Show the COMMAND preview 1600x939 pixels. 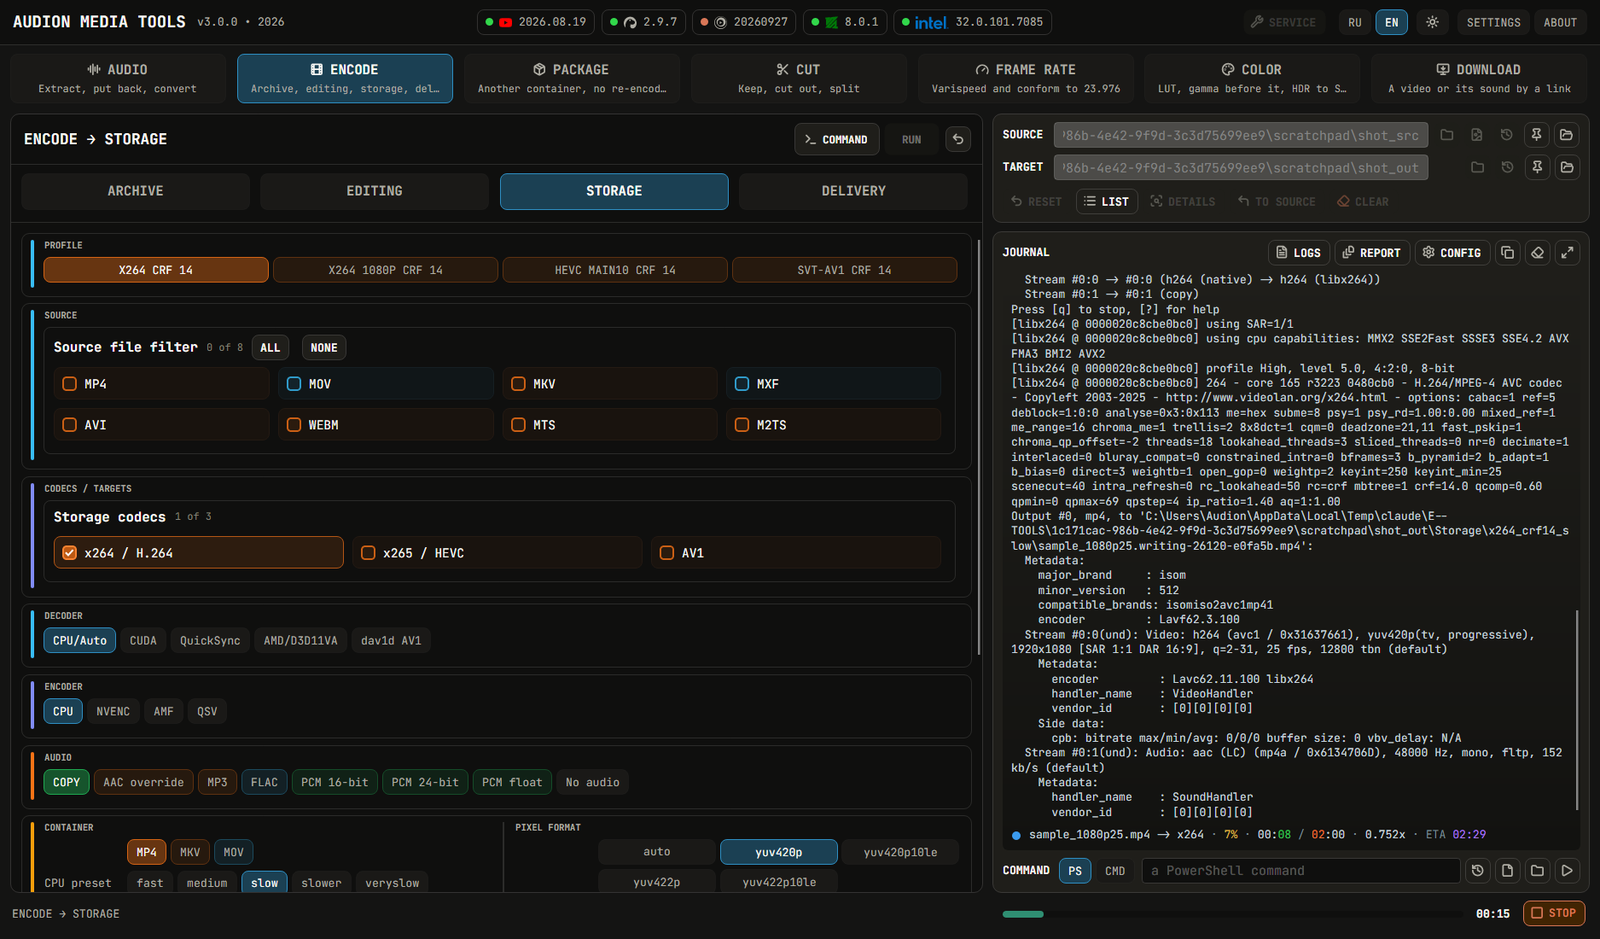pos(837,139)
